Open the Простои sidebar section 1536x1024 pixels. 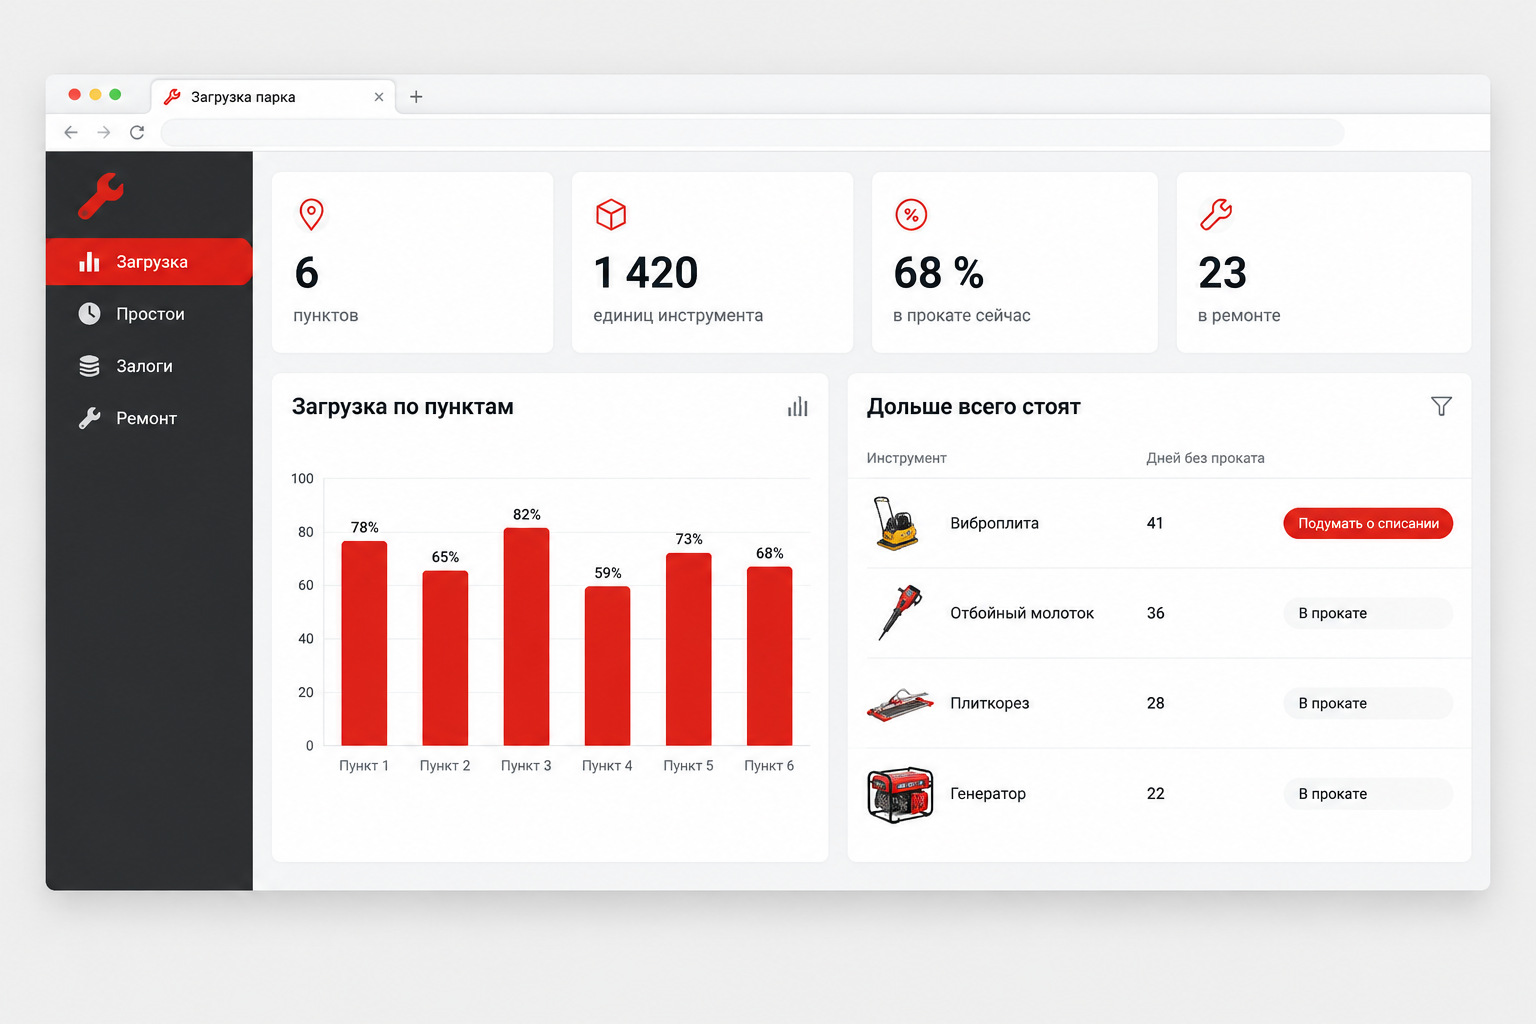coord(149,314)
